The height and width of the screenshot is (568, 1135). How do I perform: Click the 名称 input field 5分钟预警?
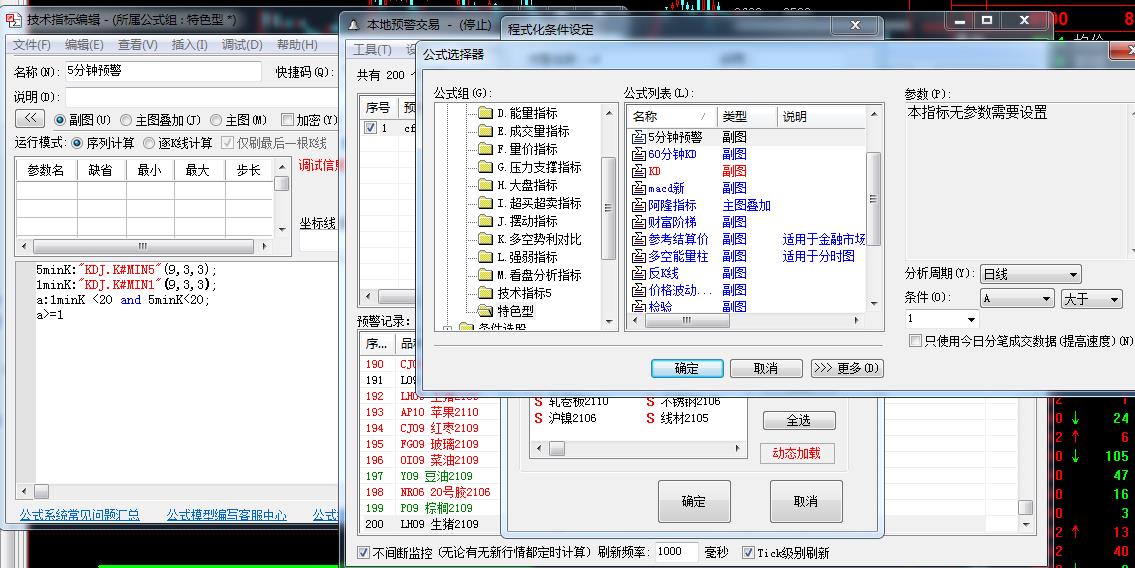click(x=162, y=72)
